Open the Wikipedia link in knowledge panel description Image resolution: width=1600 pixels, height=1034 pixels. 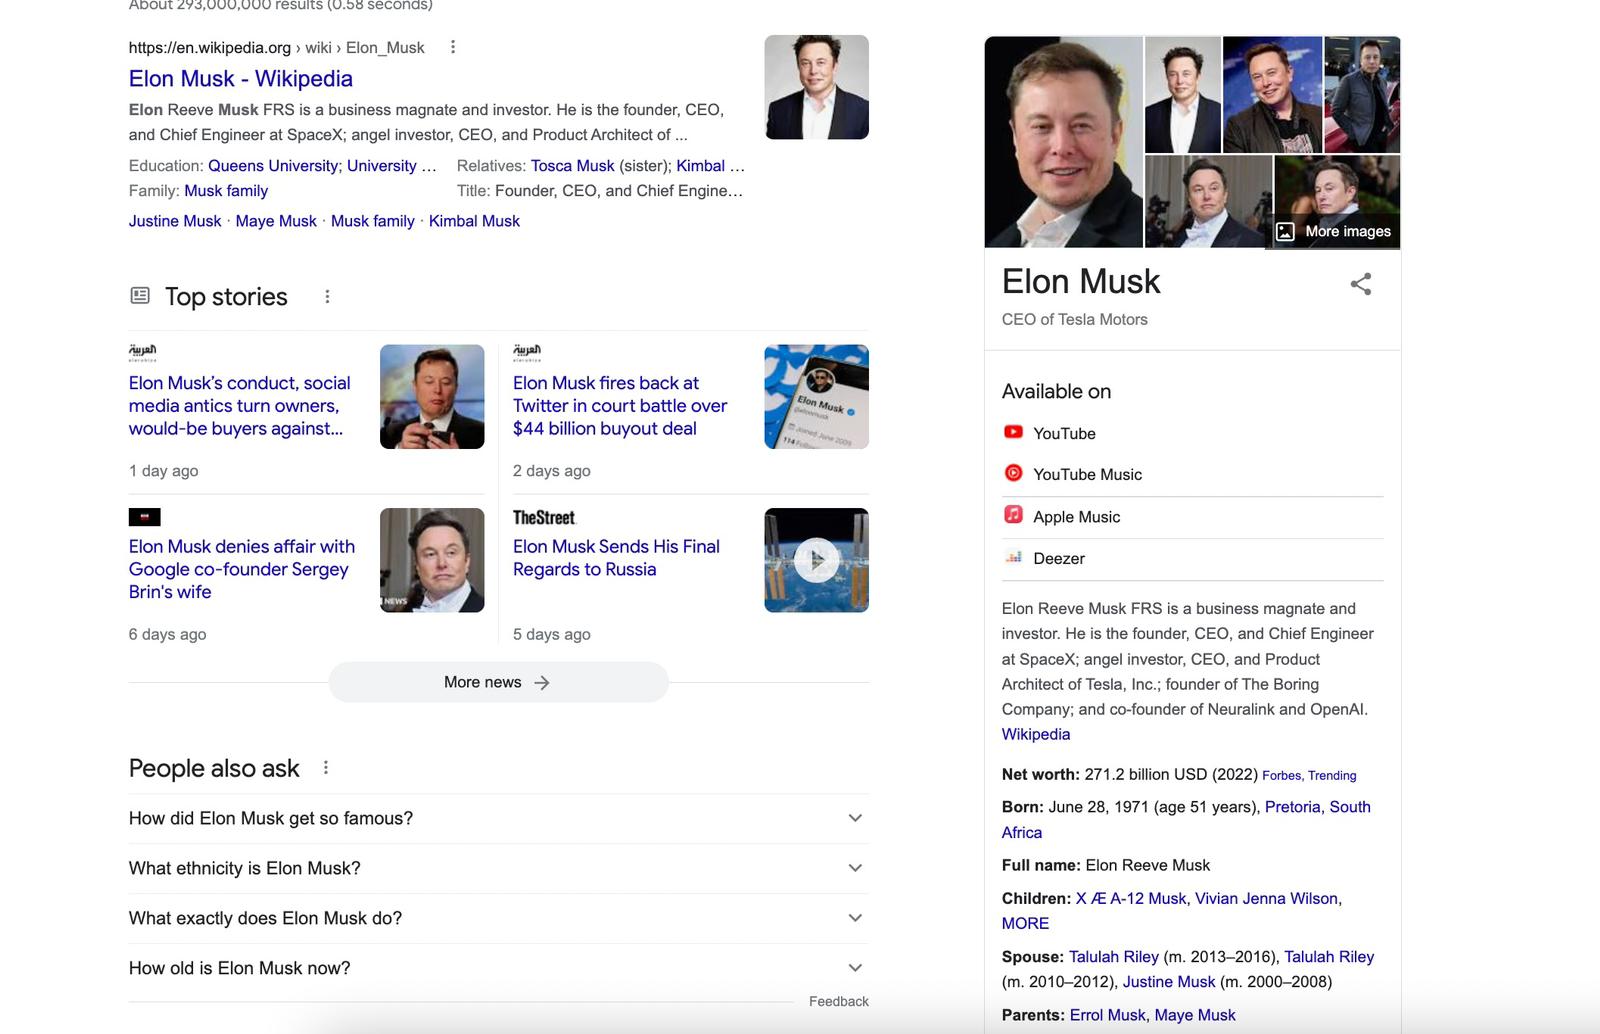[1036, 734]
